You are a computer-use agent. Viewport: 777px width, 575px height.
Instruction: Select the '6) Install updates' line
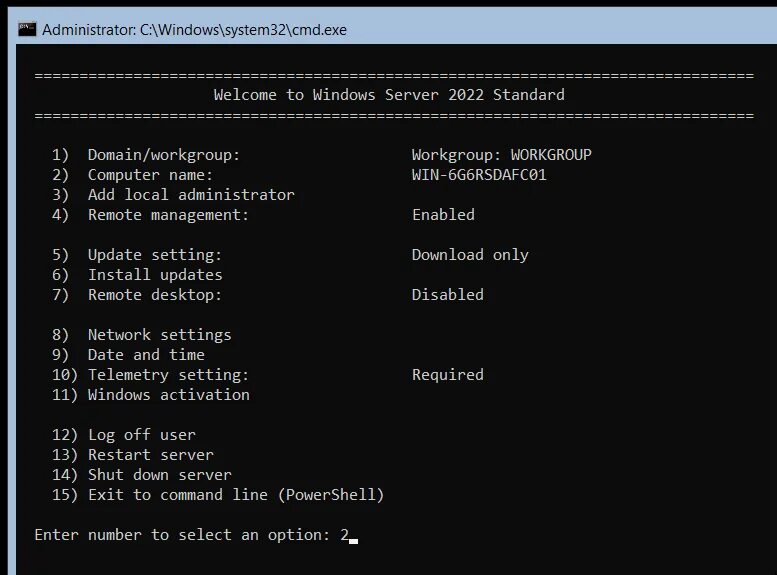137,275
